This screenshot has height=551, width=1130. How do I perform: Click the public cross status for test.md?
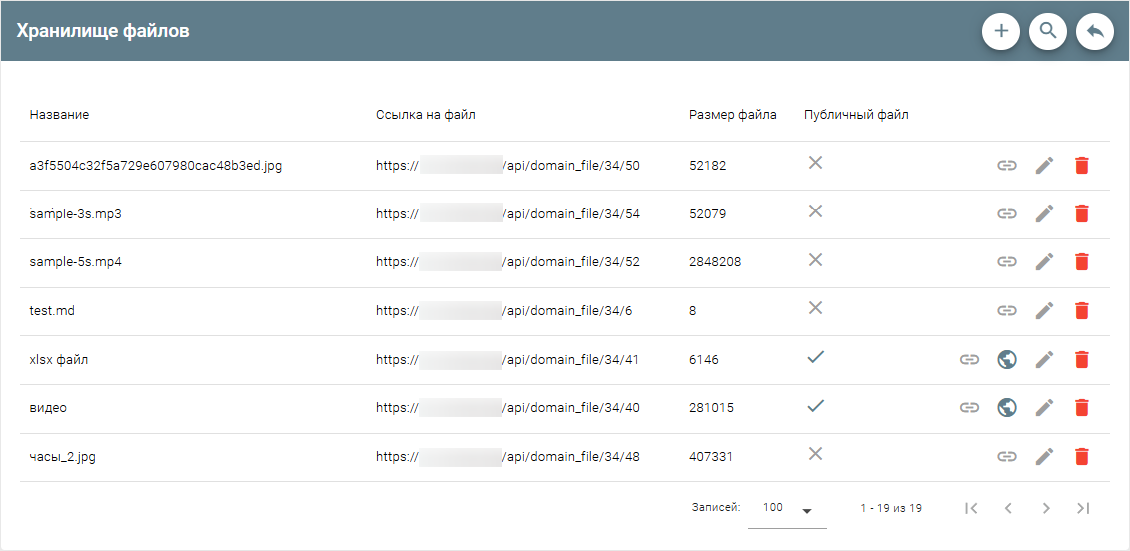pos(816,308)
